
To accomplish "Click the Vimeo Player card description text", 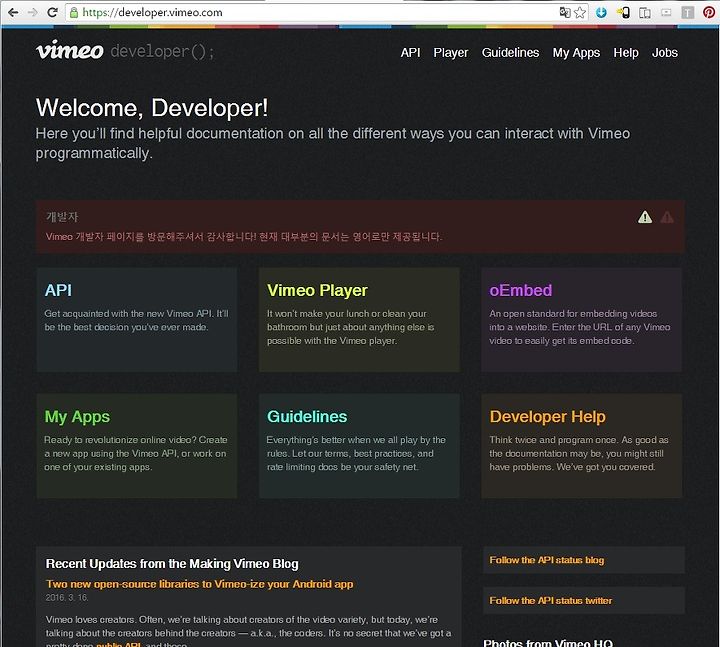I will coord(350,327).
